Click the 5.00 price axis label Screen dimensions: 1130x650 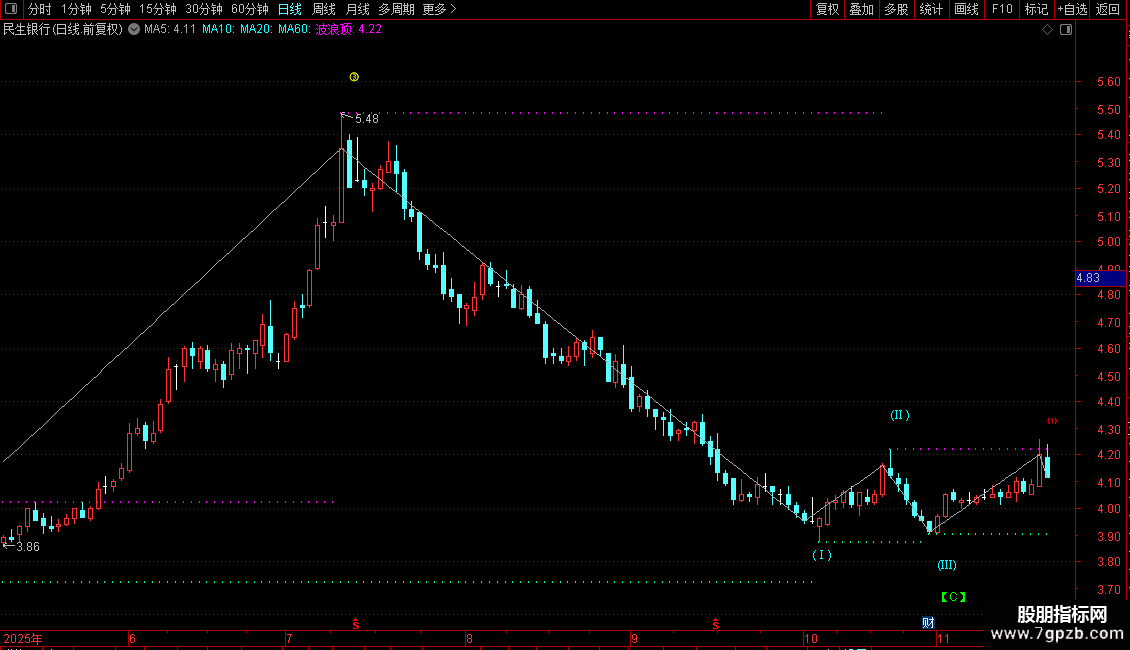[x=1108, y=242]
